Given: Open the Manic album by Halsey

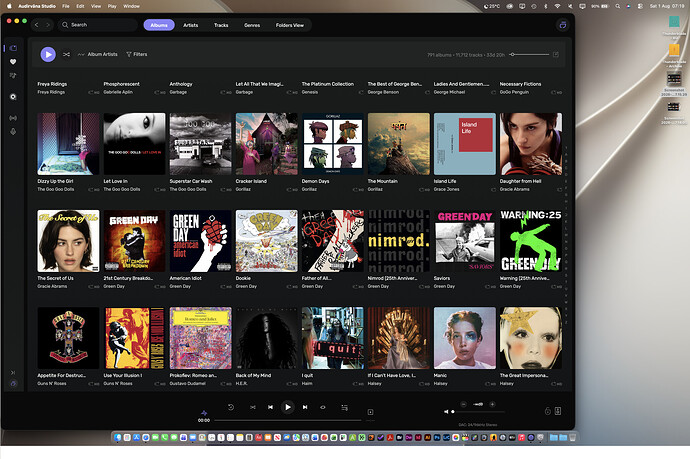Looking at the screenshot, I should pyautogui.click(x=465, y=338).
